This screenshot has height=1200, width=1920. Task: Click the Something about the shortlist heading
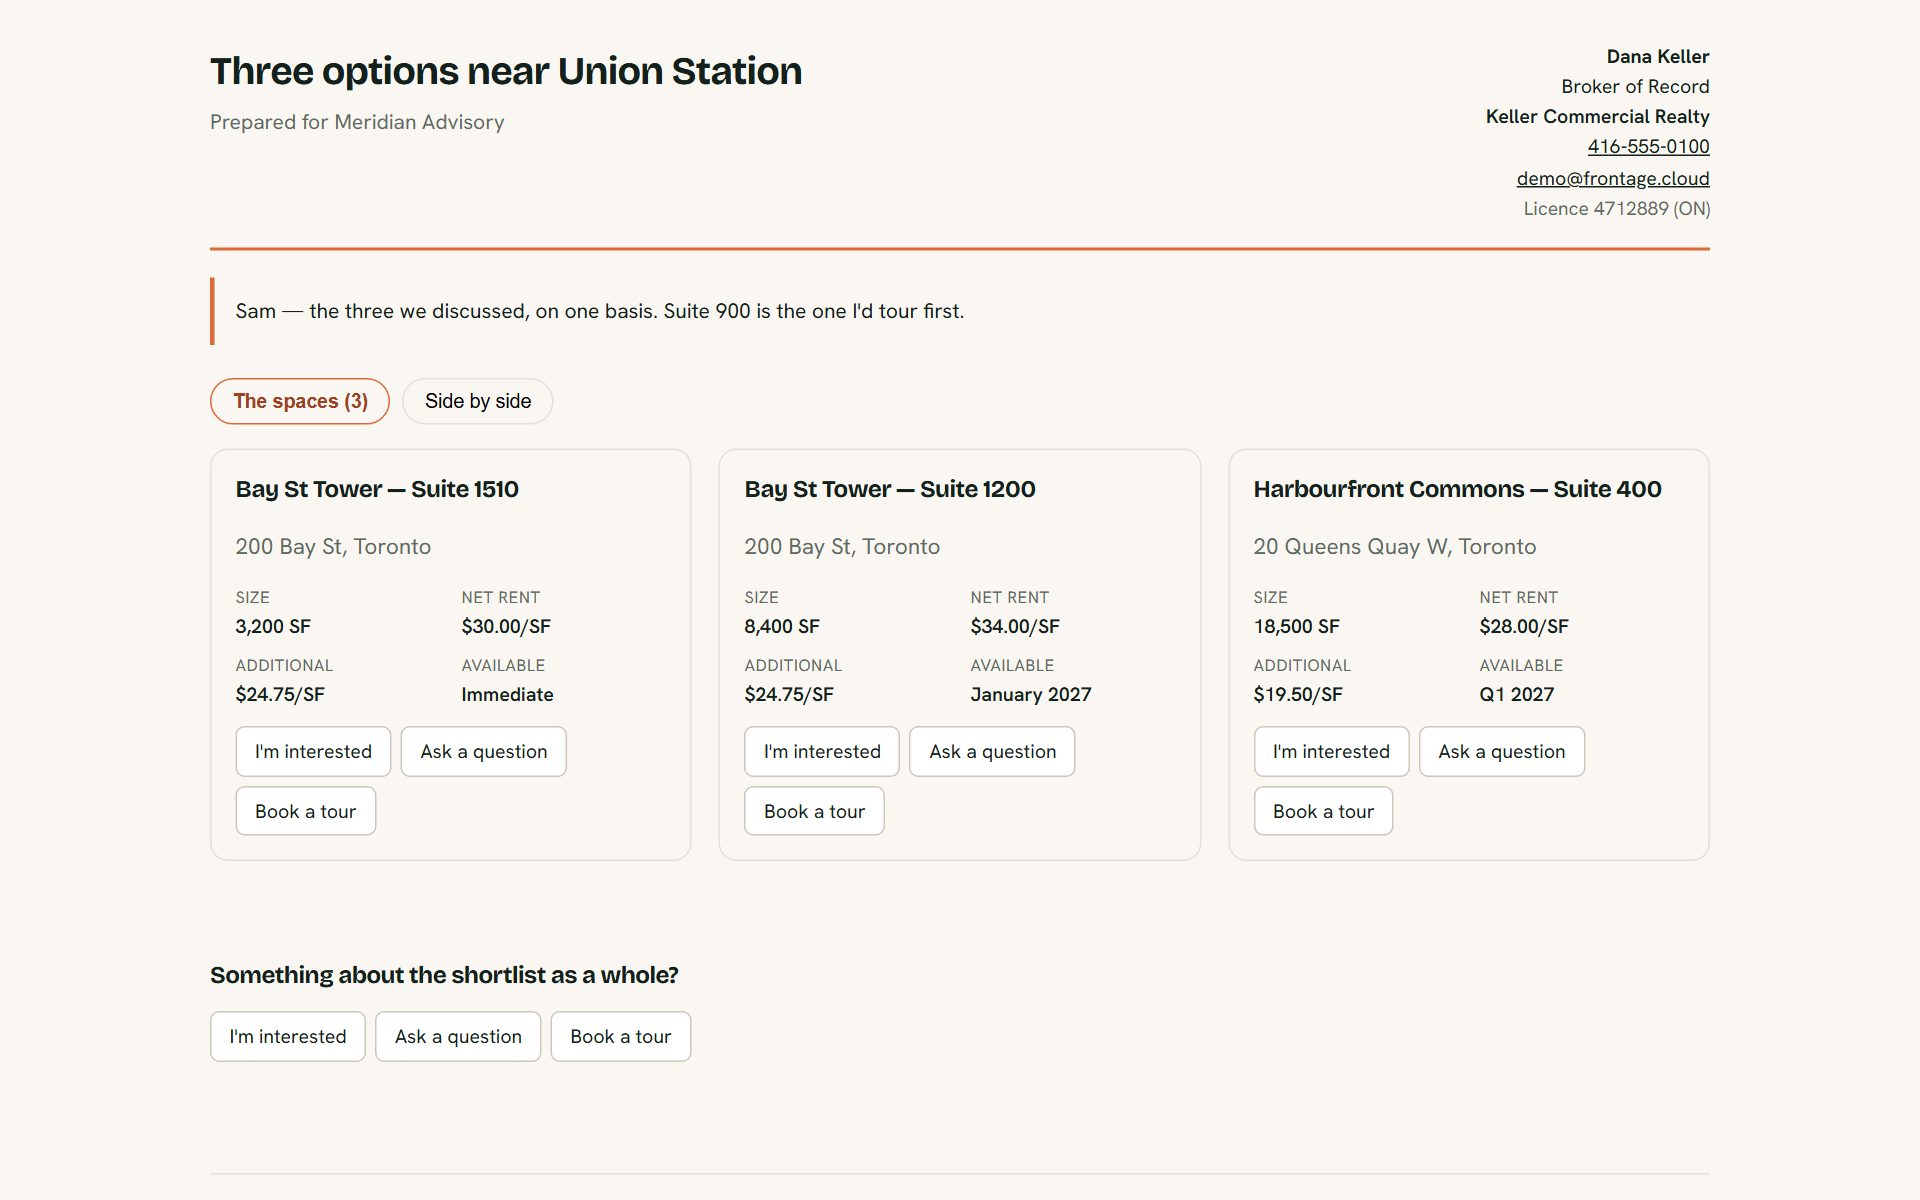(444, 975)
